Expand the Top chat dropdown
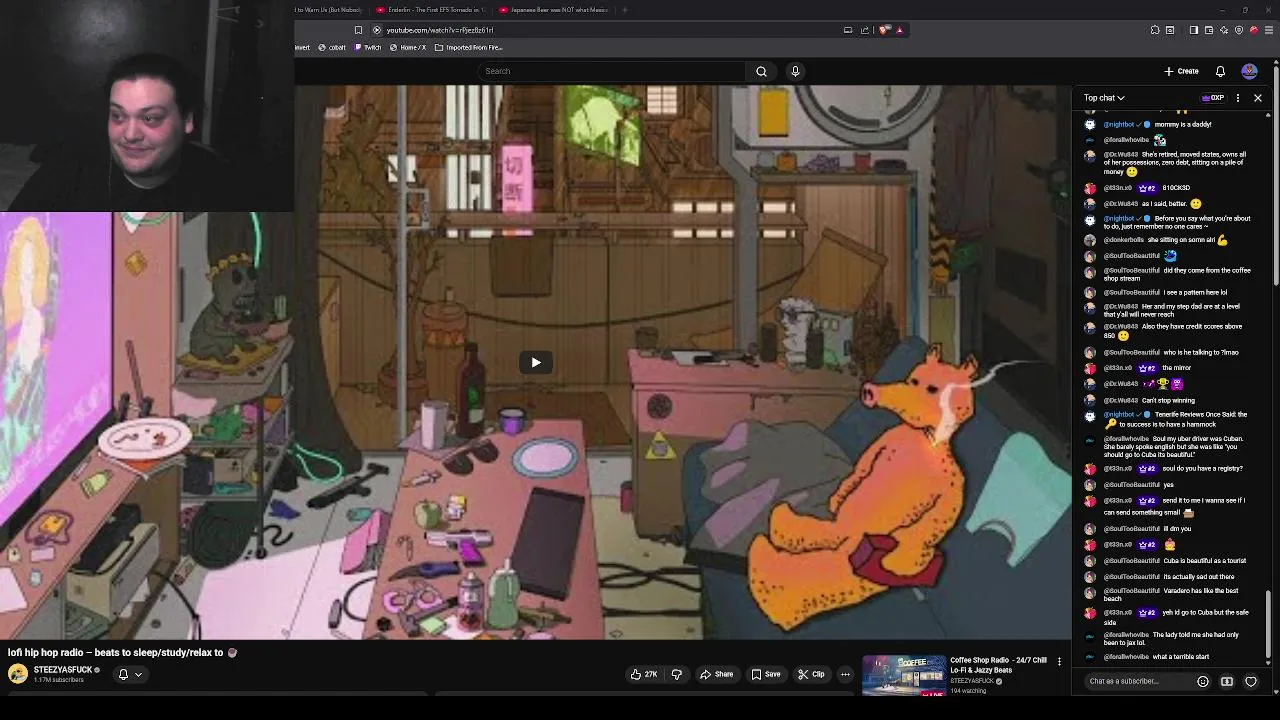 [x=1104, y=98]
